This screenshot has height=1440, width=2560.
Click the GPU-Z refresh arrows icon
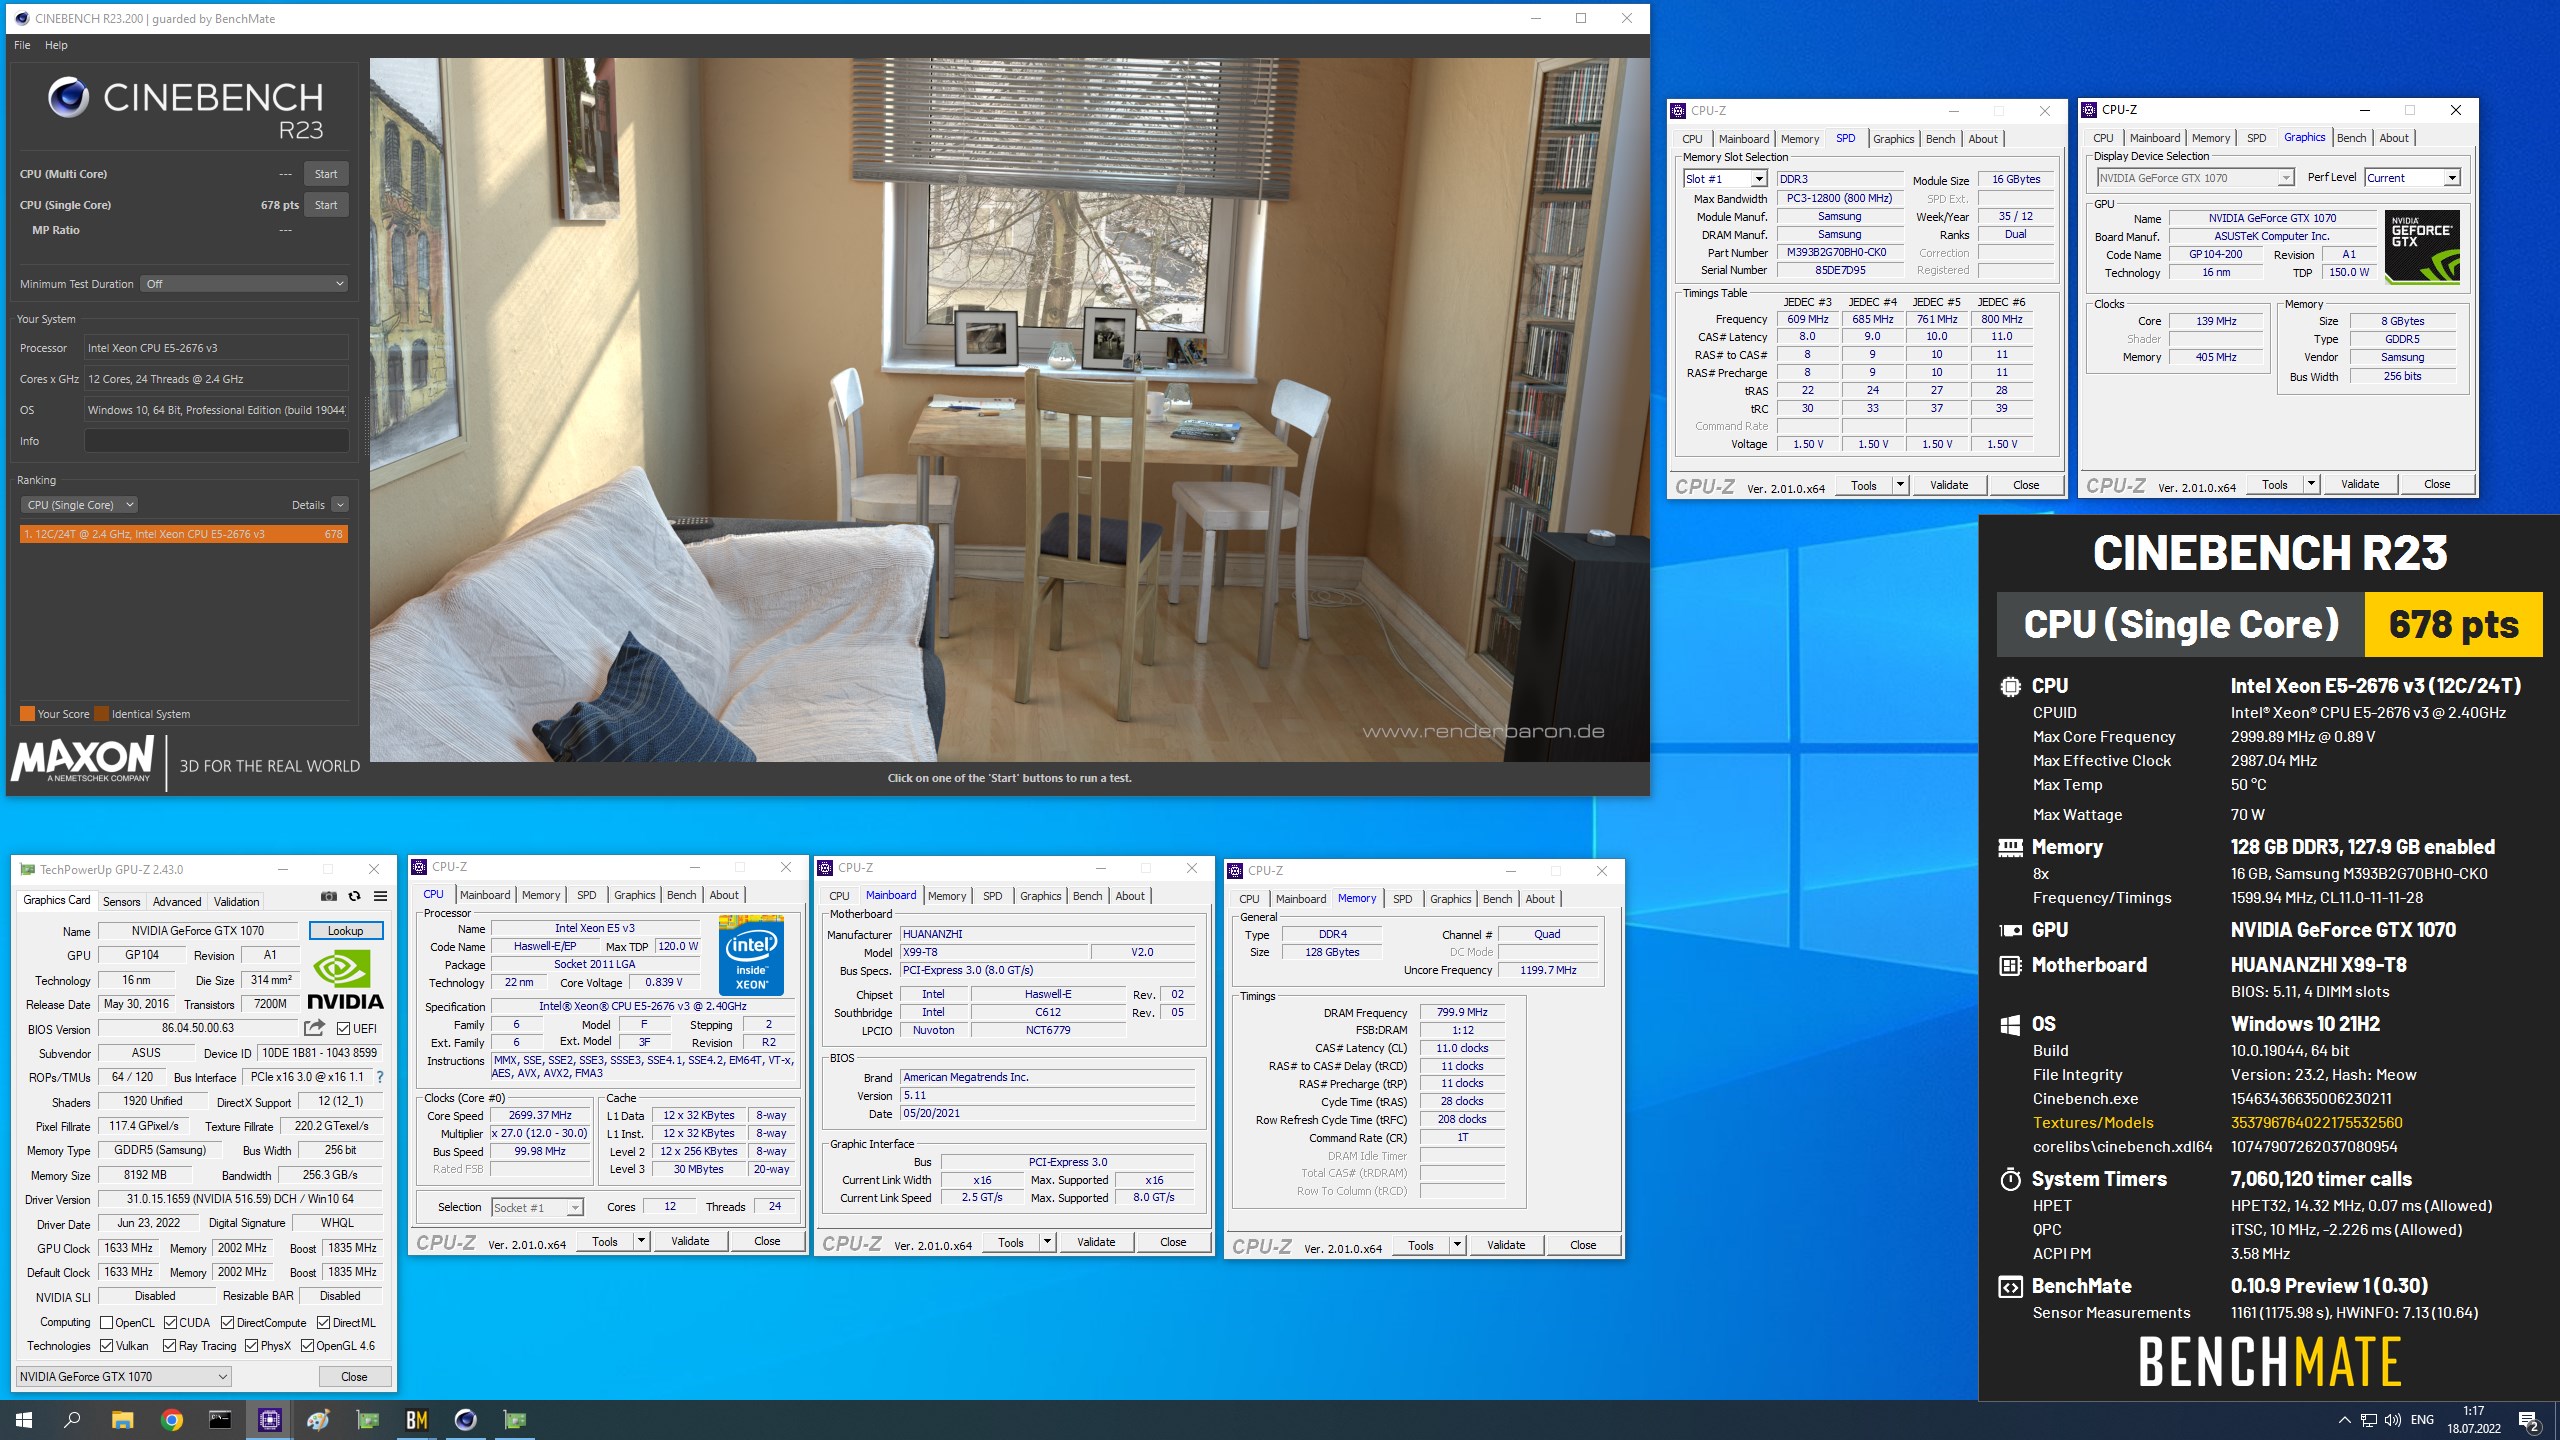(x=354, y=896)
